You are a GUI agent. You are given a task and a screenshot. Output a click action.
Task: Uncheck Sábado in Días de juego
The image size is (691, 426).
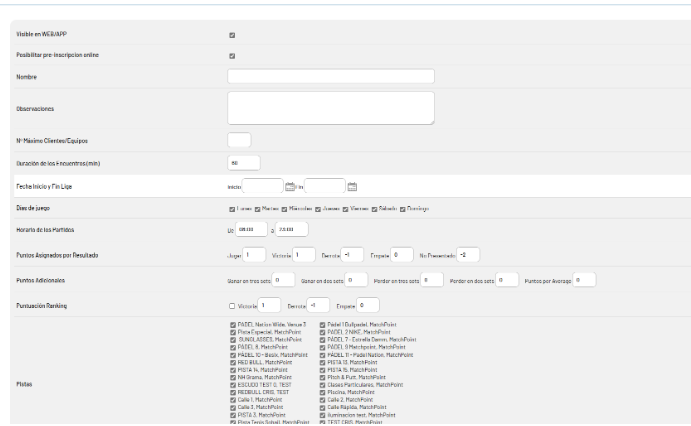374,209
